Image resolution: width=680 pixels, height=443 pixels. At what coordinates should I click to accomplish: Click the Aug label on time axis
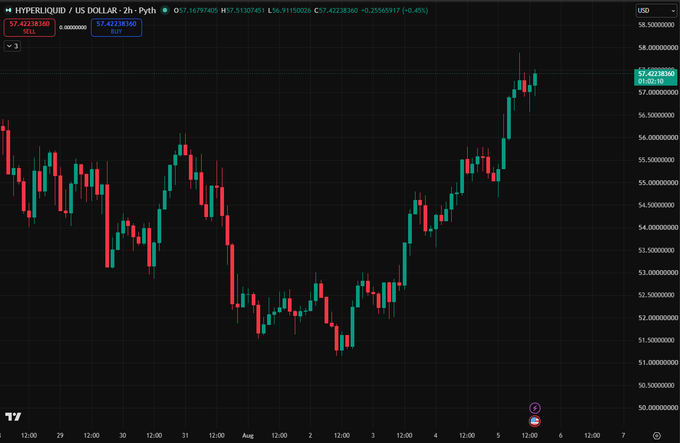248,436
